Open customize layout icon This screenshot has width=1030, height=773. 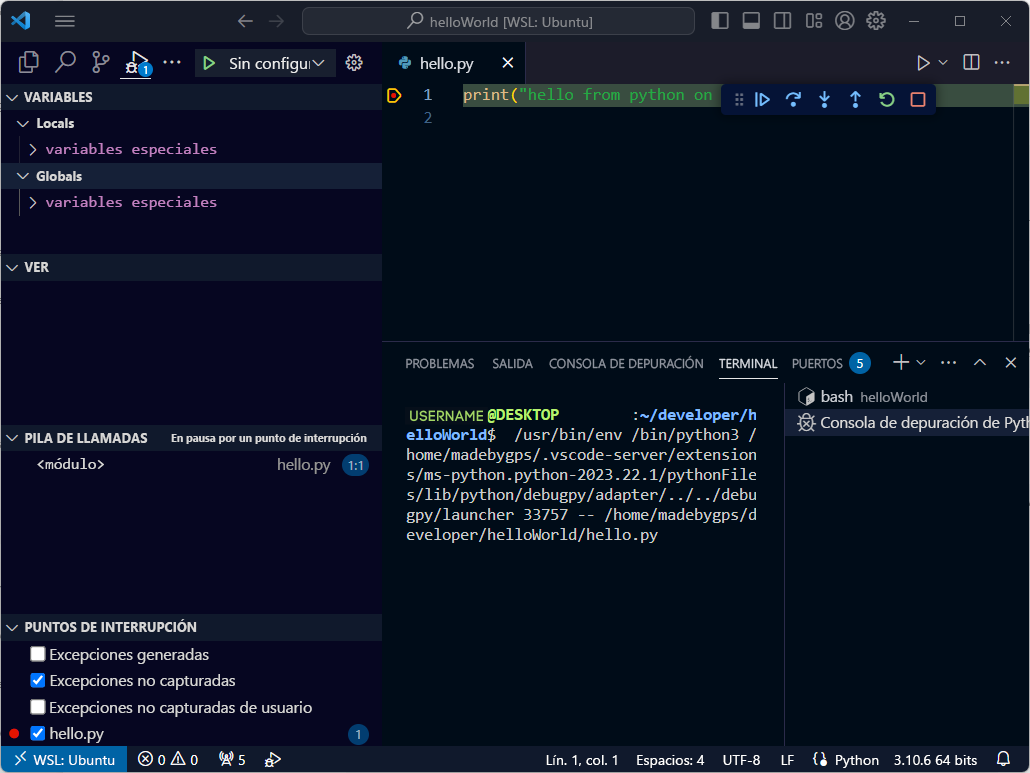pyautogui.click(x=814, y=21)
